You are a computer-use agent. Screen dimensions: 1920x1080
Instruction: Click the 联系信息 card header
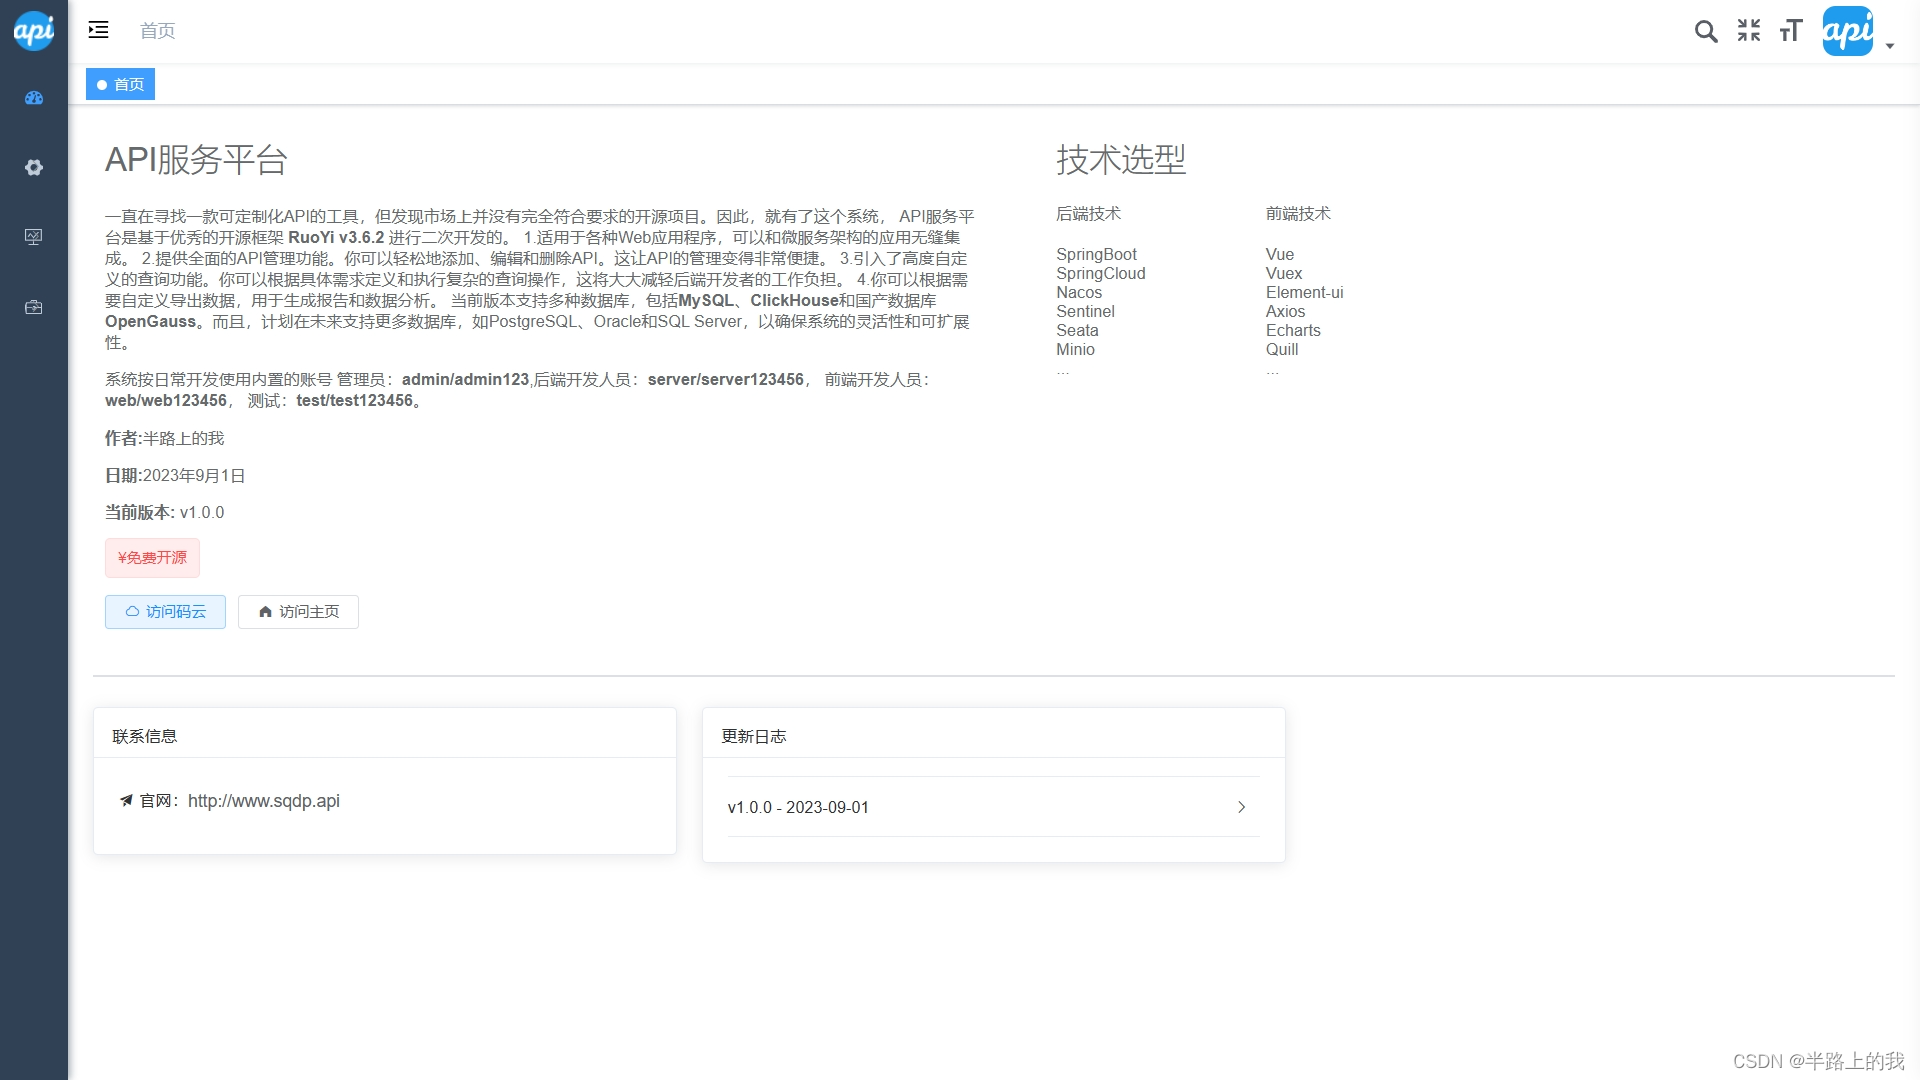click(145, 736)
